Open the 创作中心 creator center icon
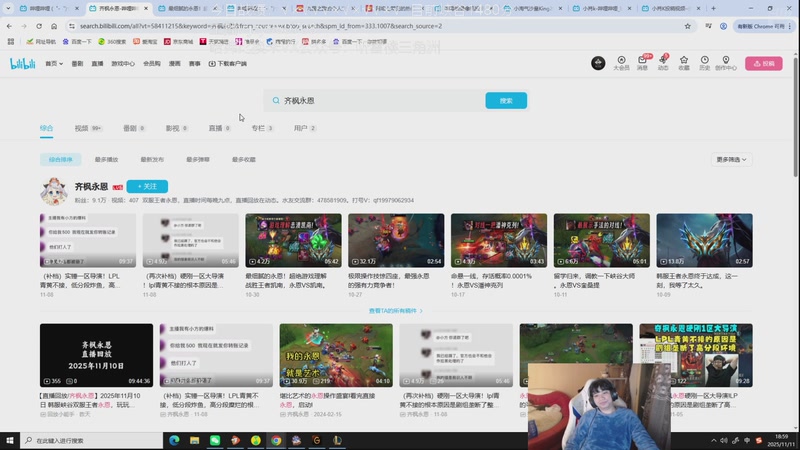800x450 pixels. point(726,63)
